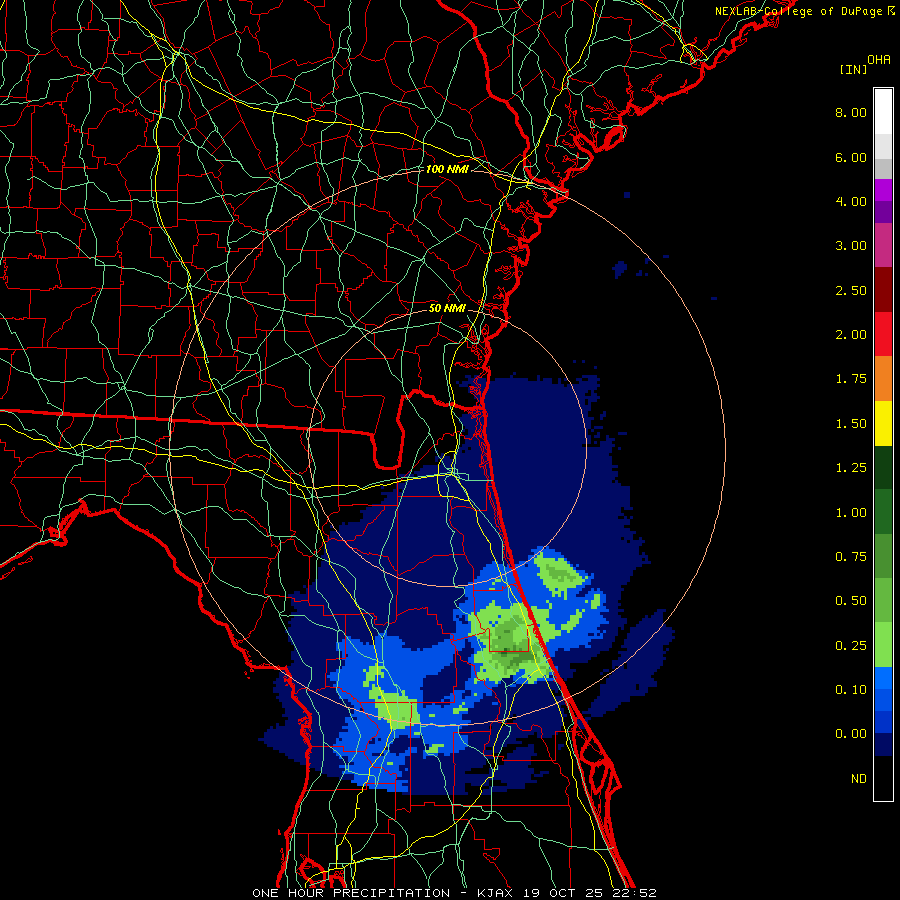Click the 8.00 legend value
The image size is (900, 900).
click(851, 112)
